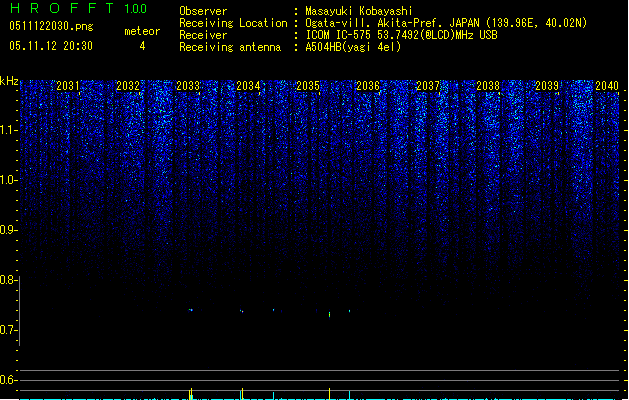Click the 0.7 kHz axis label
The width and height of the screenshot is (629, 400).
click(8, 330)
